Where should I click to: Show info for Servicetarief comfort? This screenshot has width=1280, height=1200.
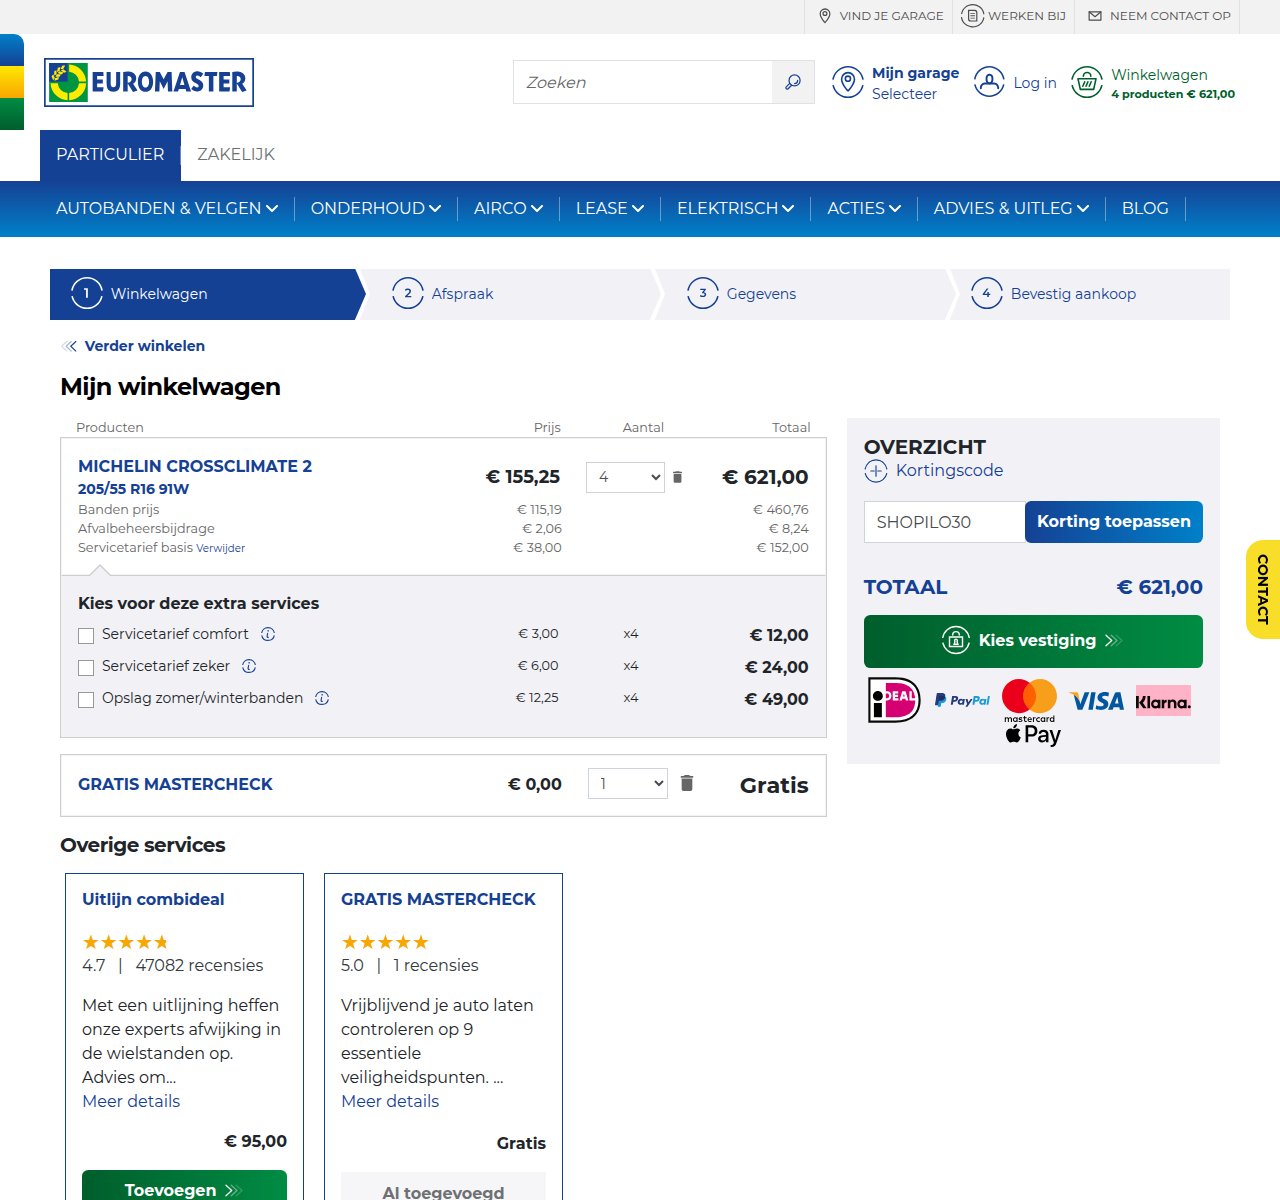[268, 634]
